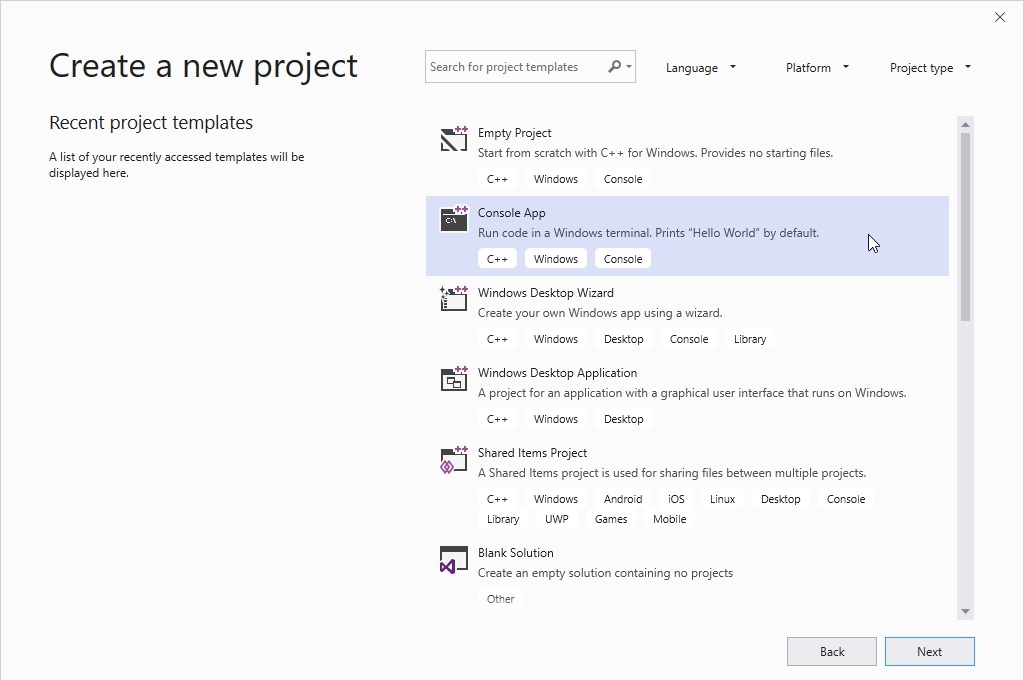Viewport: 1024px width, 680px height.
Task: Click Console tag under Empty Project
Action: pyautogui.click(x=623, y=179)
